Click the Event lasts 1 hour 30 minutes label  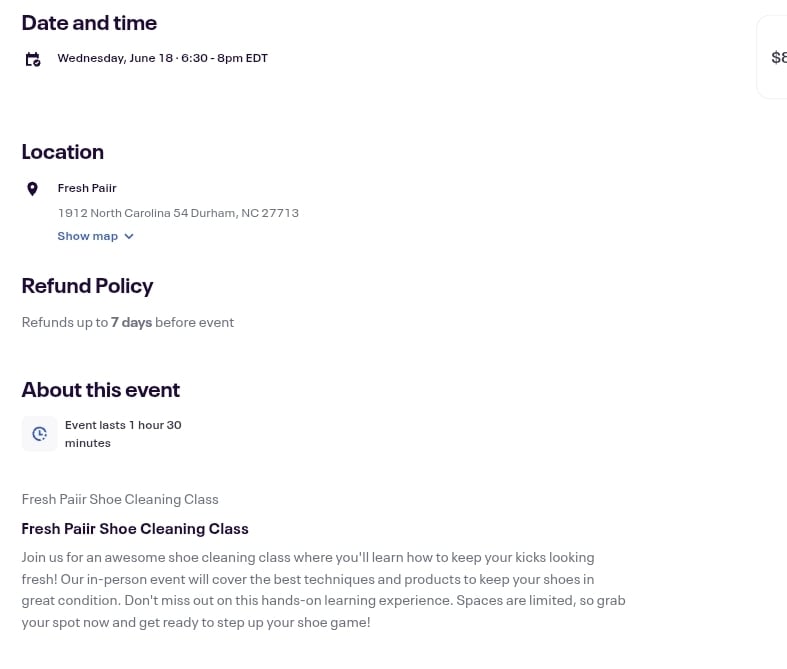(x=123, y=434)
